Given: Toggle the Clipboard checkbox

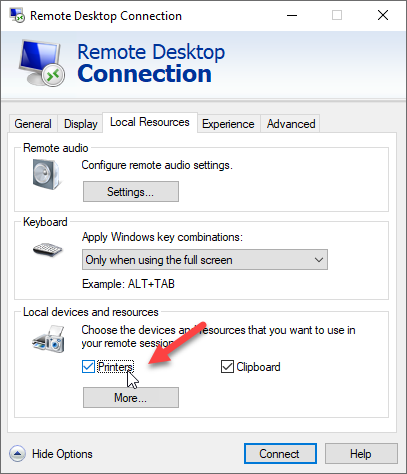Looking at the screenshot, I should 227,367.
